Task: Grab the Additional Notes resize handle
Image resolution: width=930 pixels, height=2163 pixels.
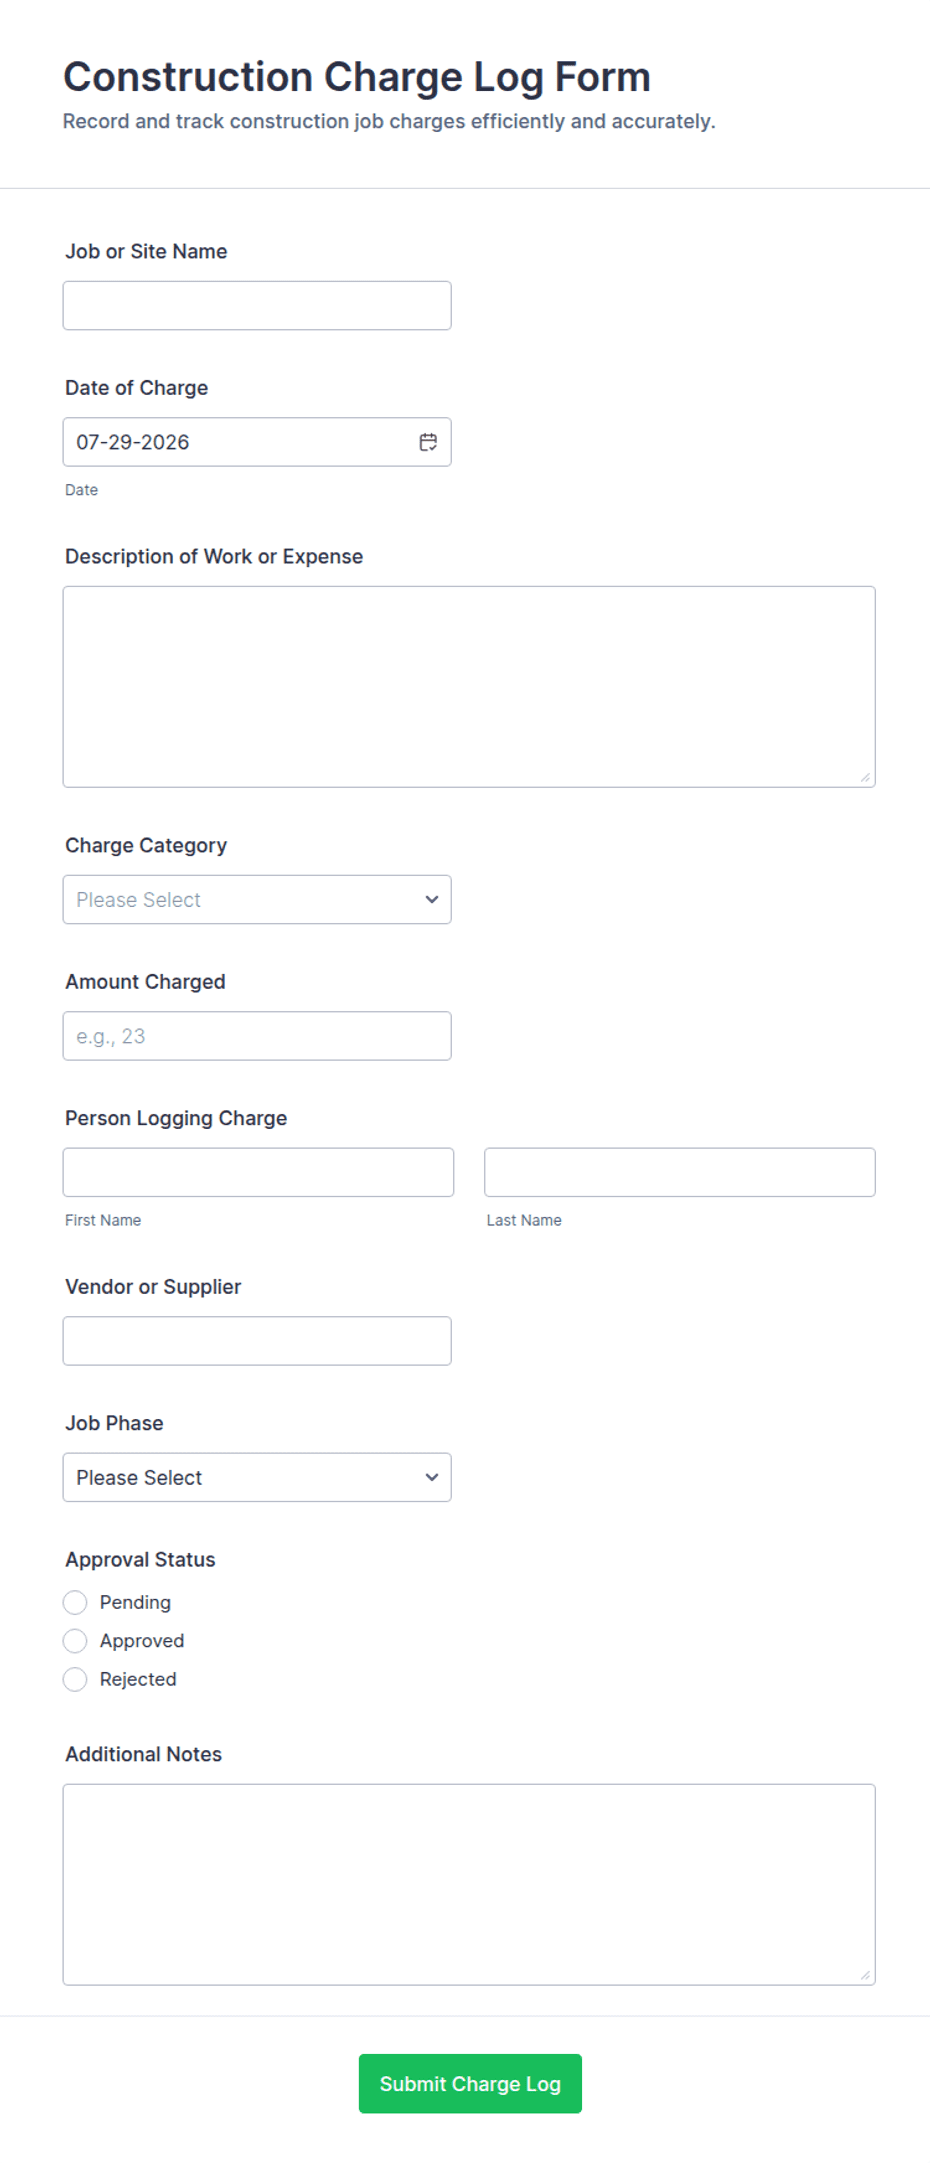Action: tap(865, 1975)
